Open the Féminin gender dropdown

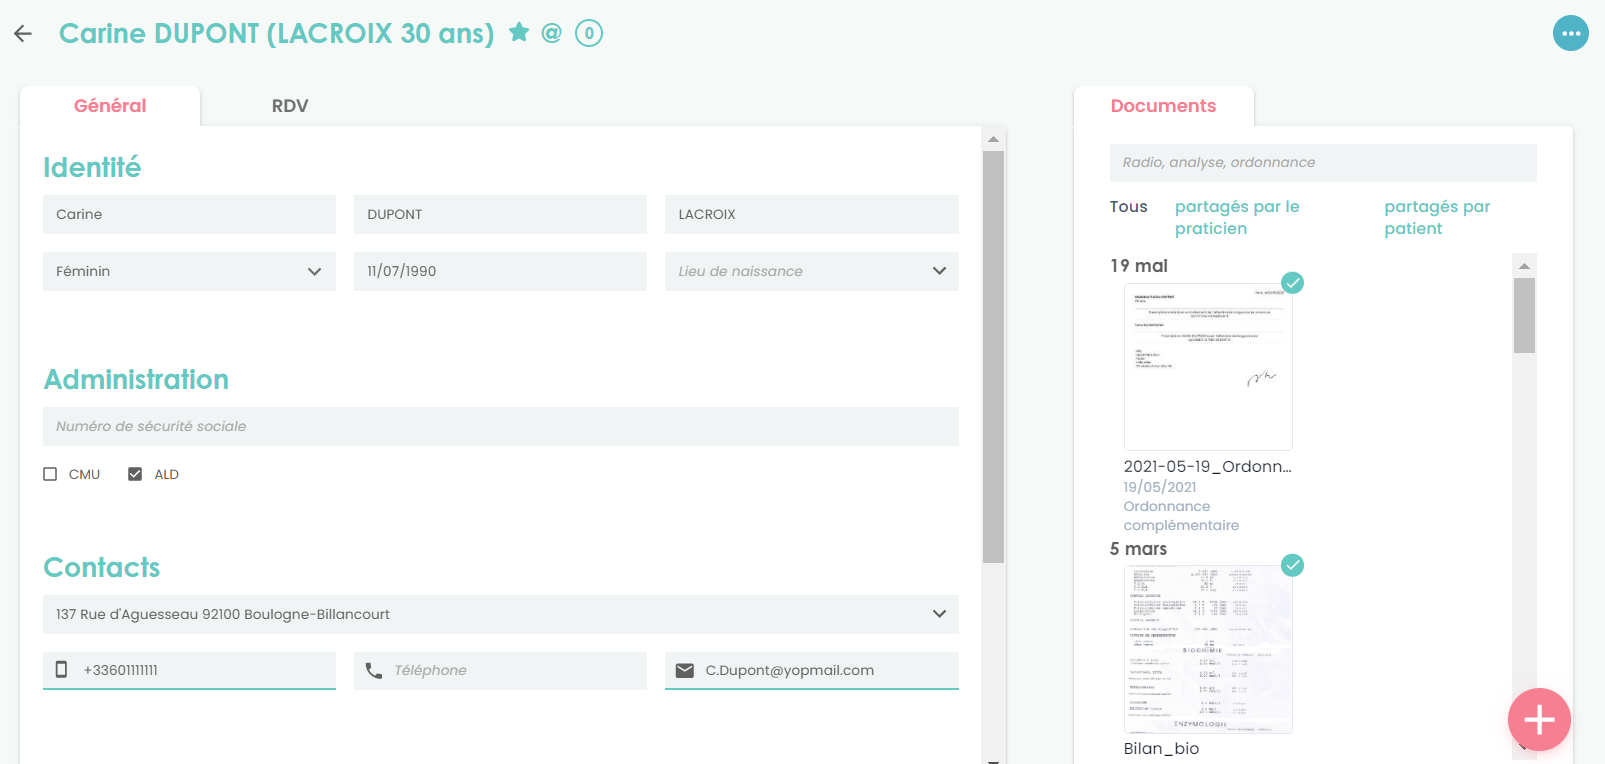189,271
